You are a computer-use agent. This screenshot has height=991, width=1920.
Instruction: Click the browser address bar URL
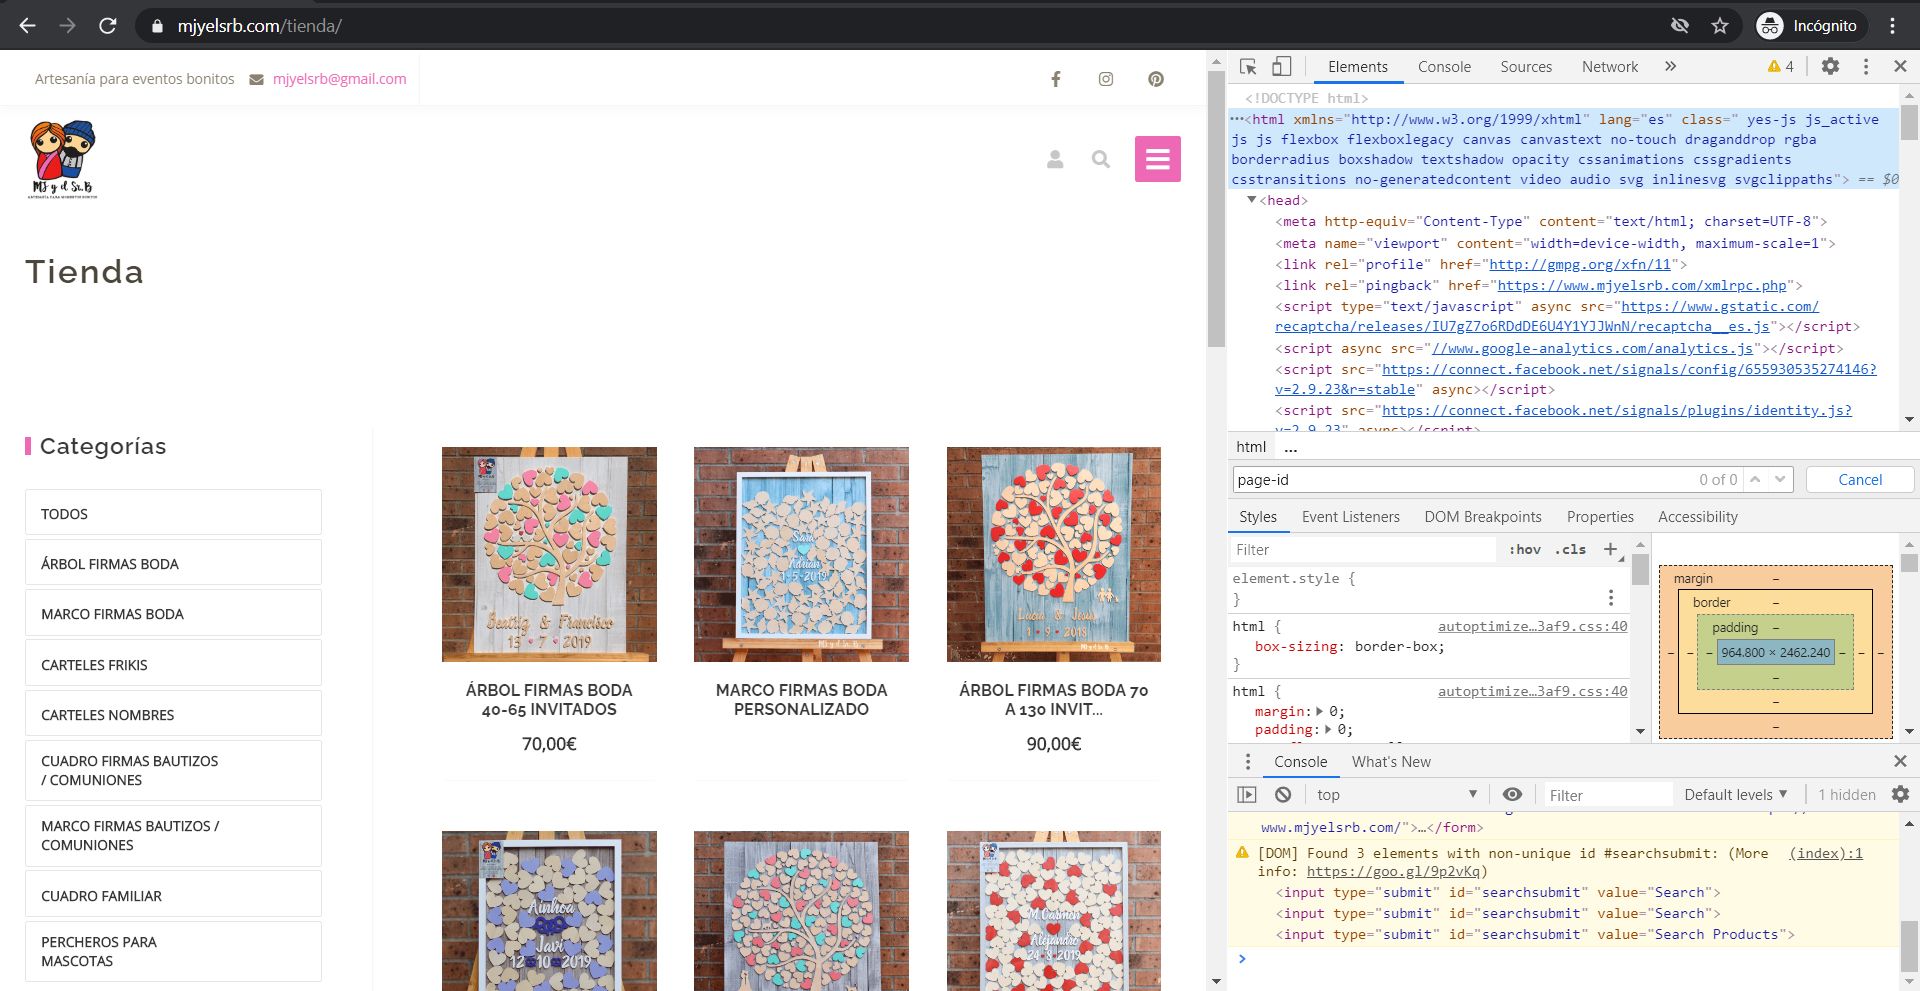click(x=260, y=26)
